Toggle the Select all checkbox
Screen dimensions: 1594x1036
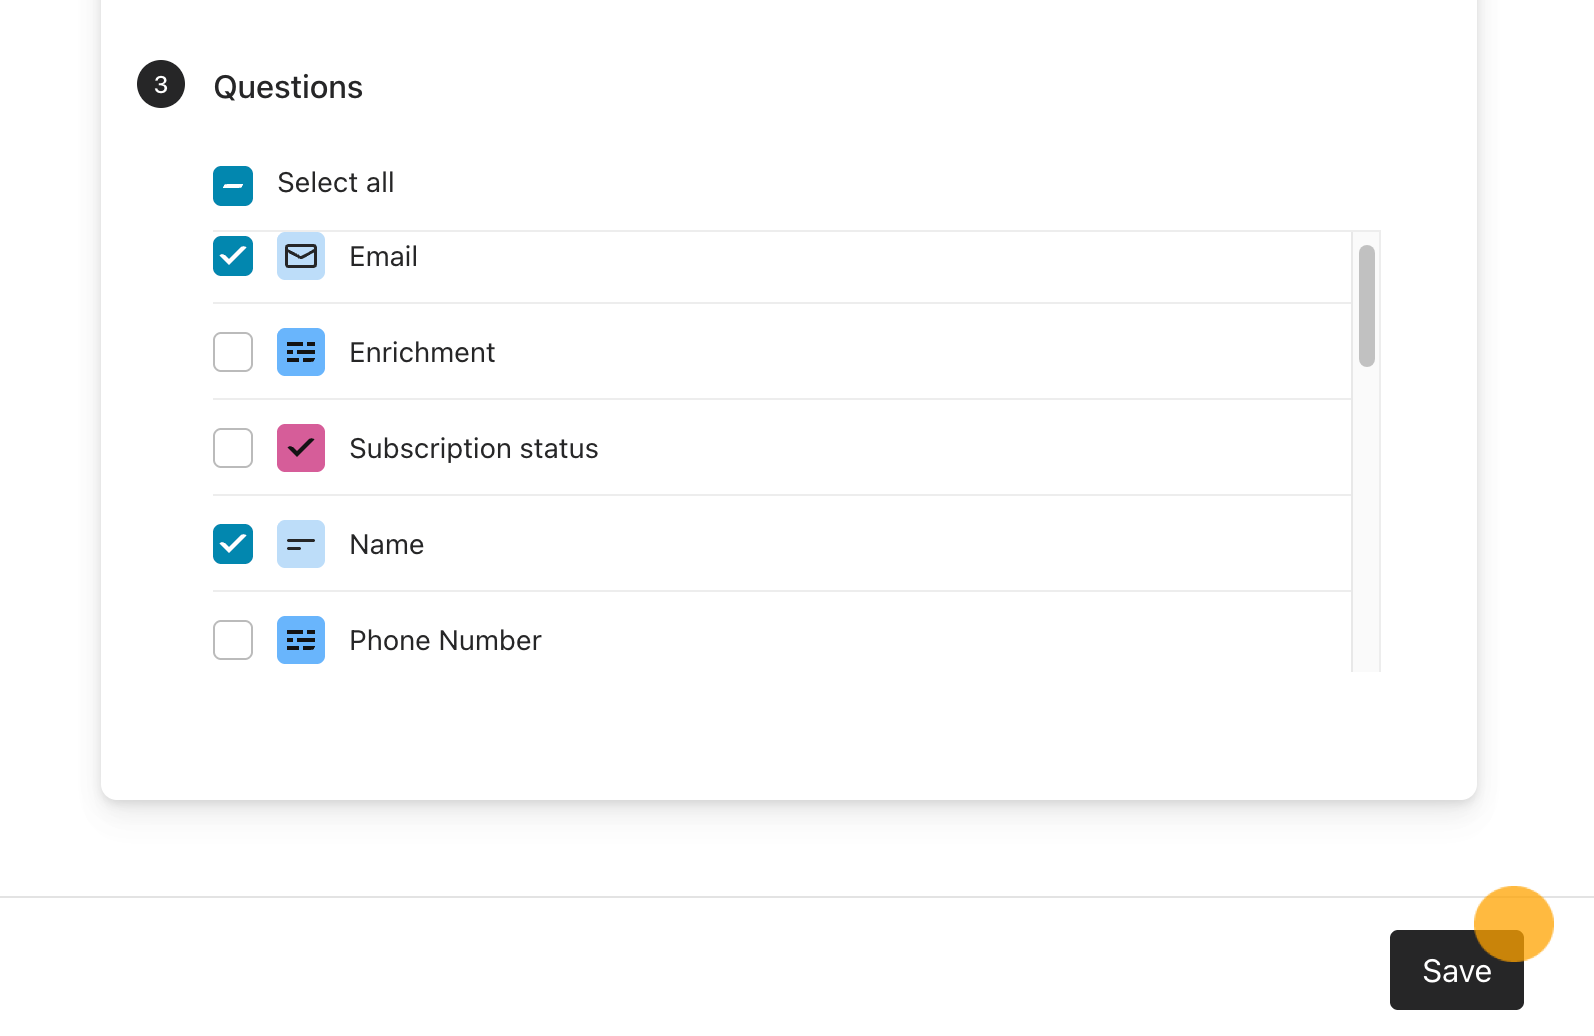tap(233, 186)
